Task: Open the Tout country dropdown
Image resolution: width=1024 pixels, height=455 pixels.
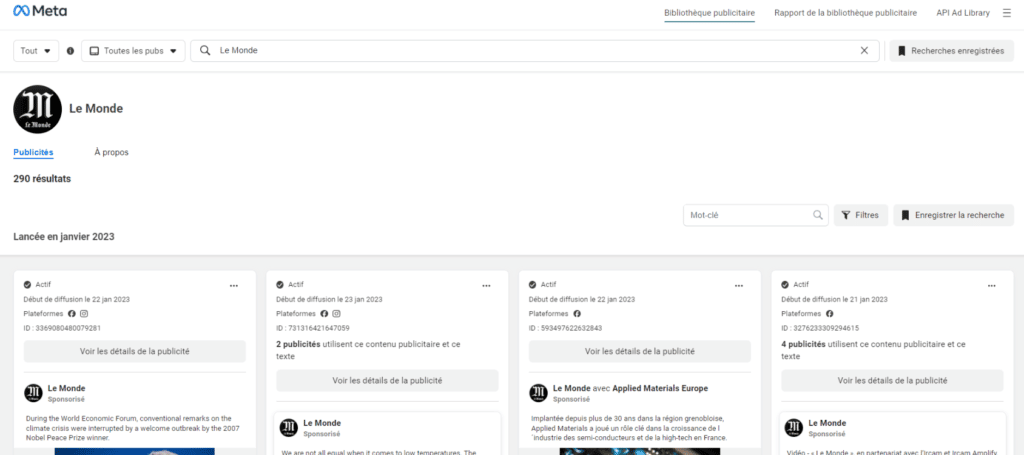Action: 36,51
